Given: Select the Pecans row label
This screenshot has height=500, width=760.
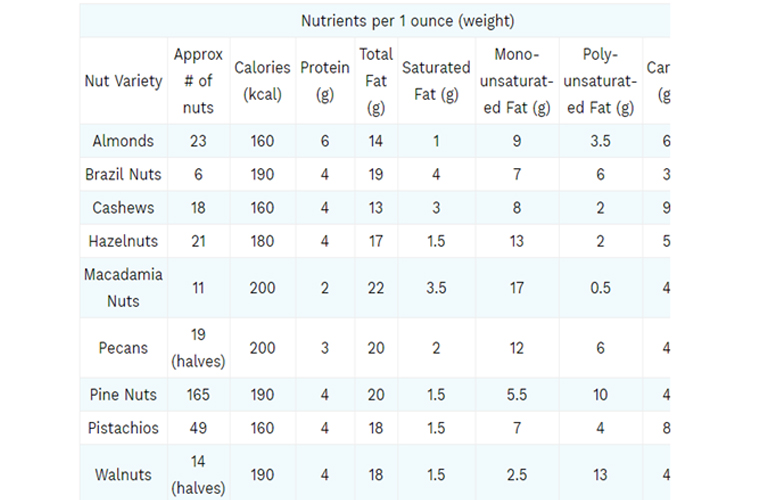Looking at the screenshot, I should pyautogui.click(x=123, y=348).
